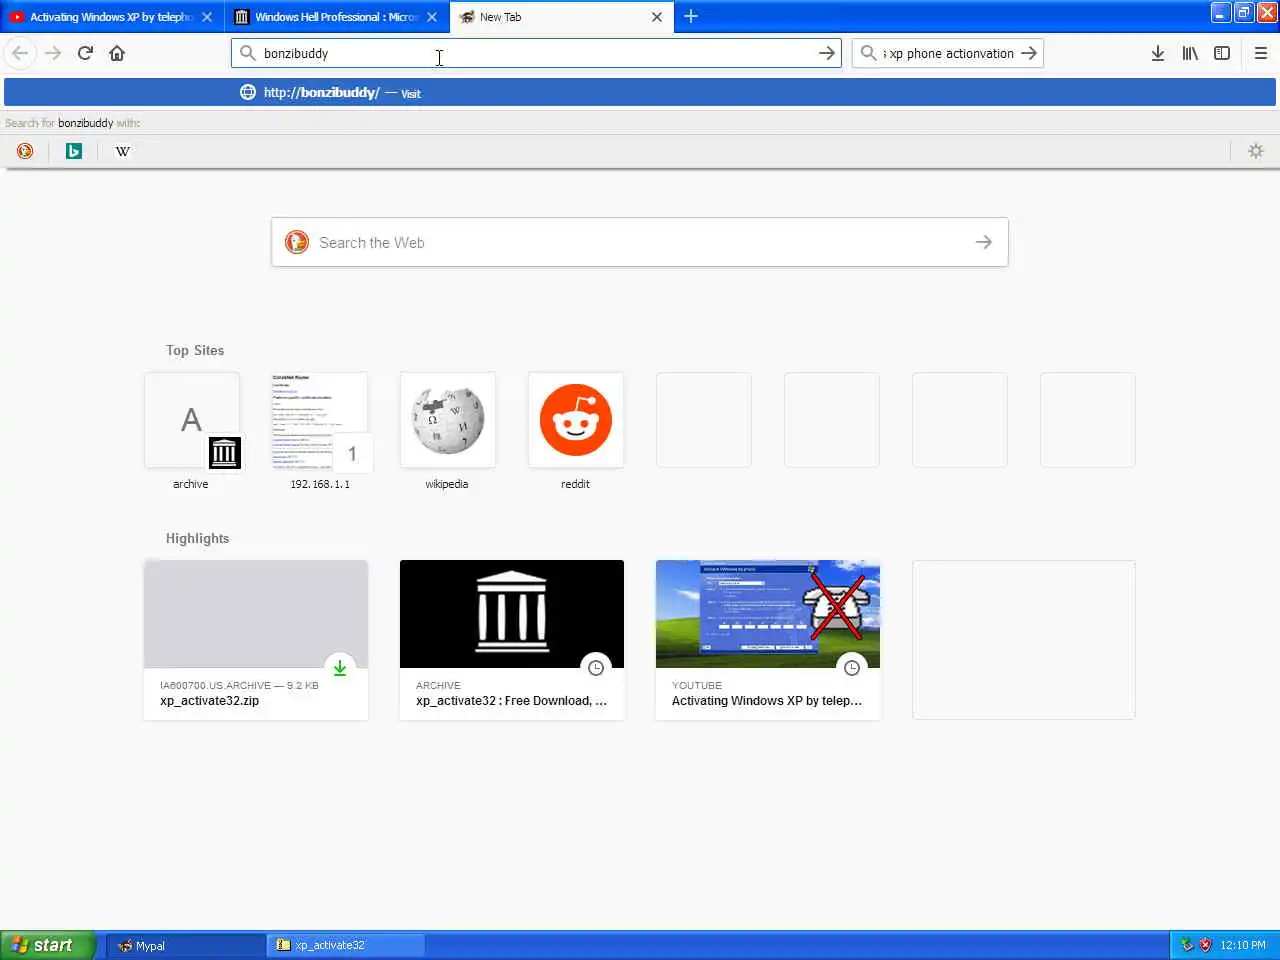
Task: Select xp_activate32 folder in the taskbar
Action: coord(346,945)
